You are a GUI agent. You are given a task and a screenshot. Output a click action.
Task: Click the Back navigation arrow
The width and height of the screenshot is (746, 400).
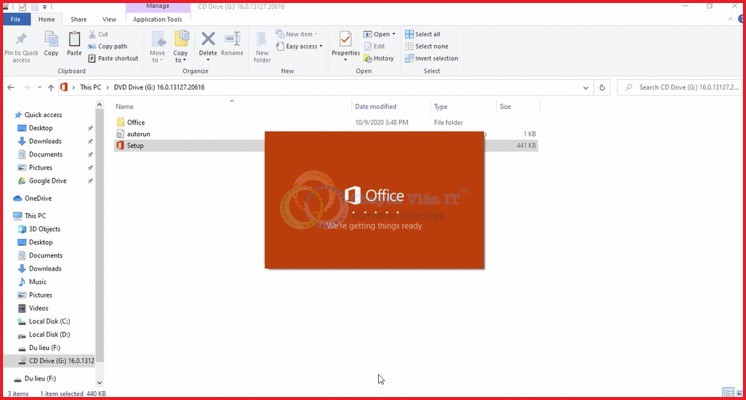tap(10, 88)
